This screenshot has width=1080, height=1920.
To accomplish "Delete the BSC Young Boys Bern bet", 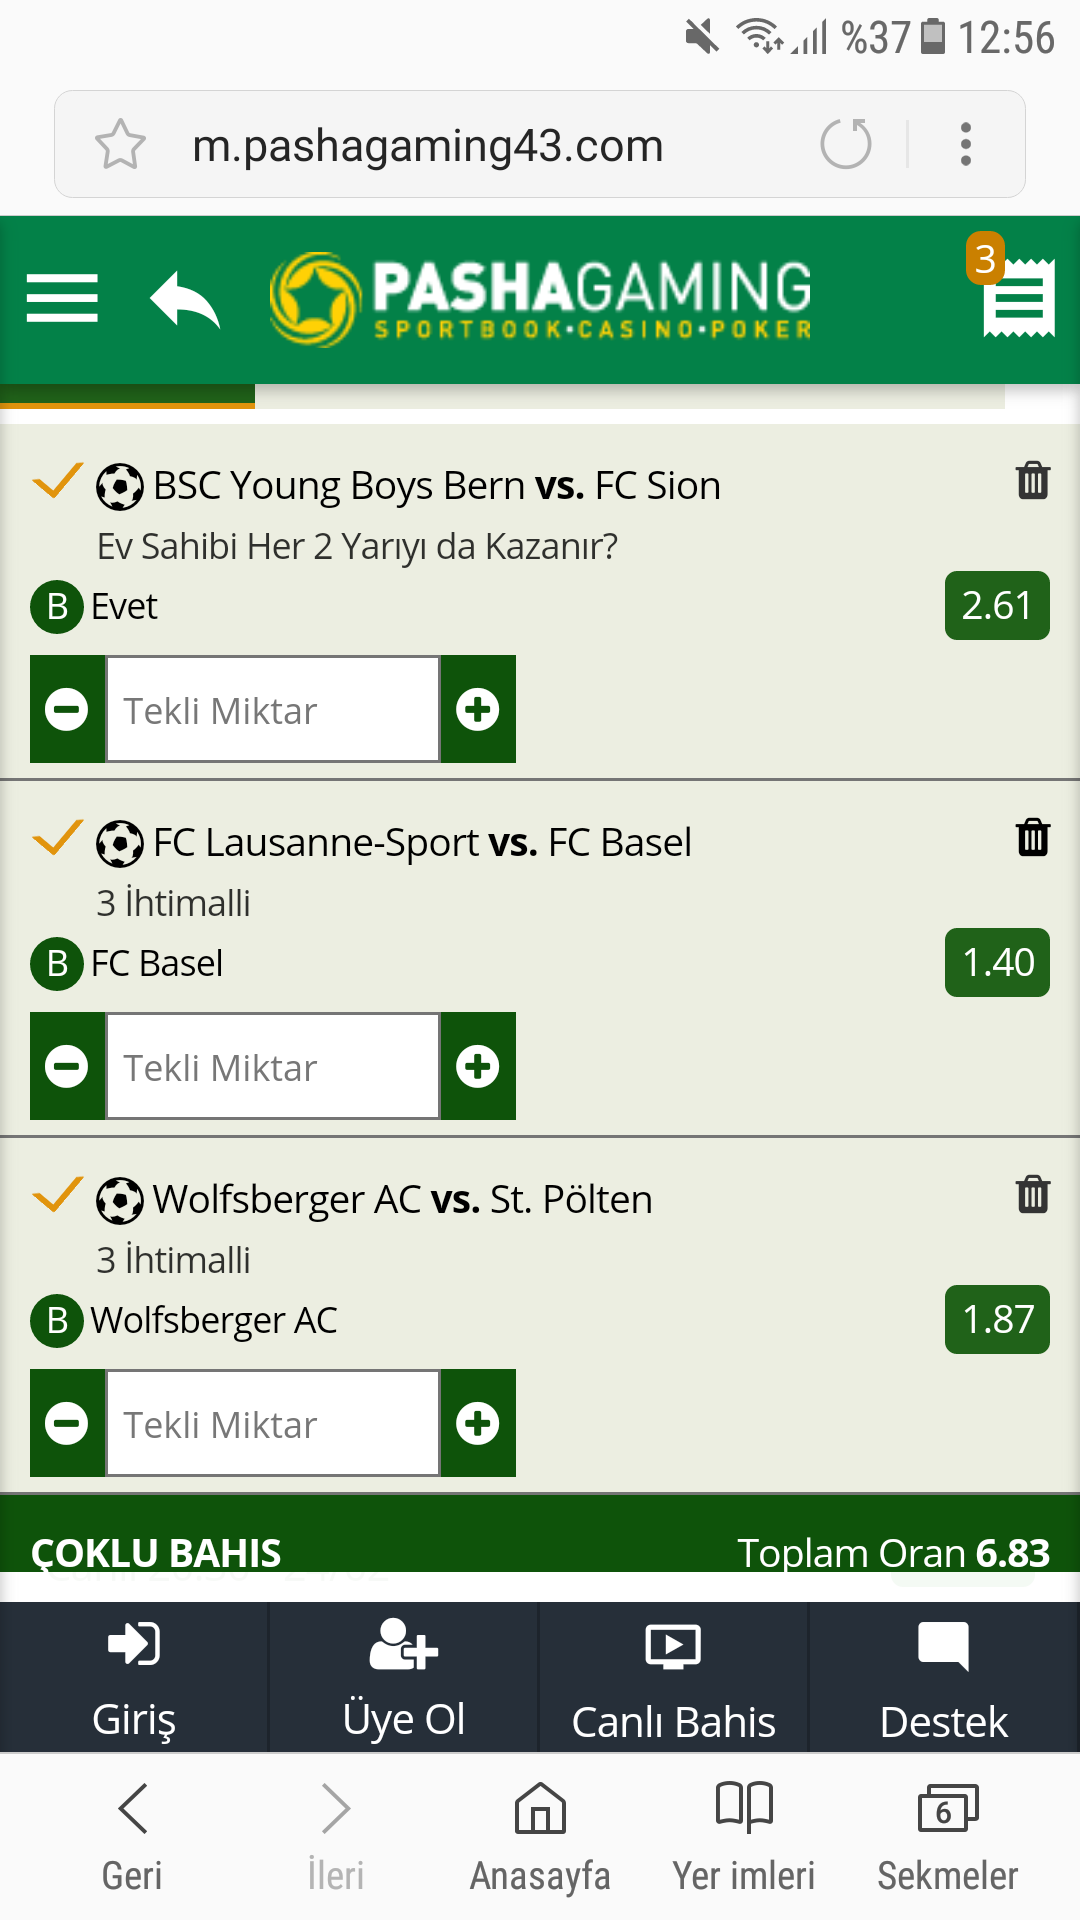I will coord(1033,480).
